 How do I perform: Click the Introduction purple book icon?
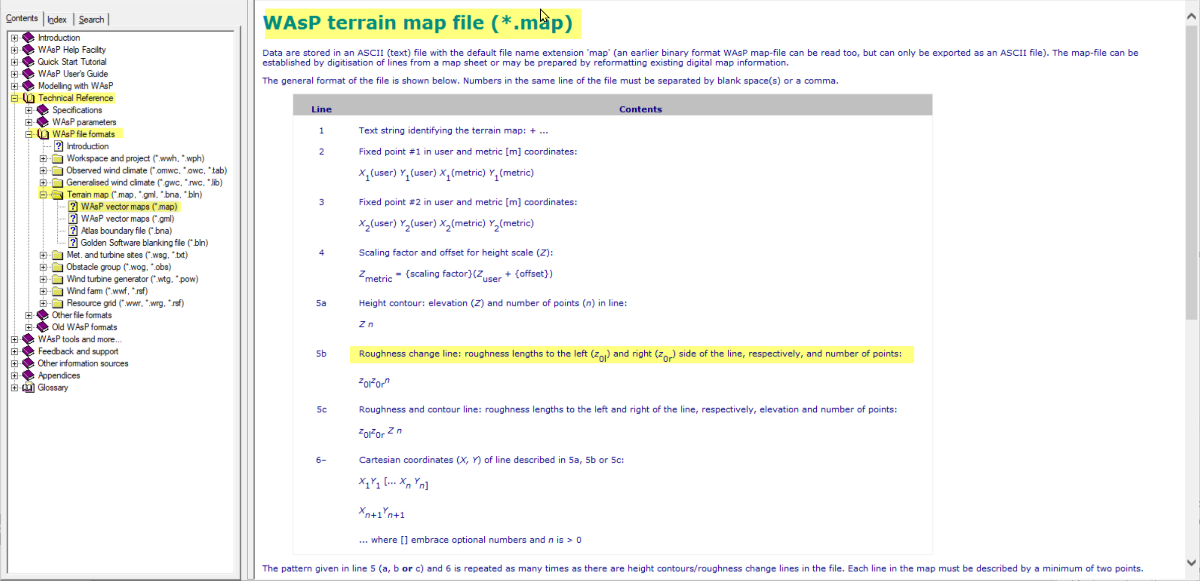point(28,38)
